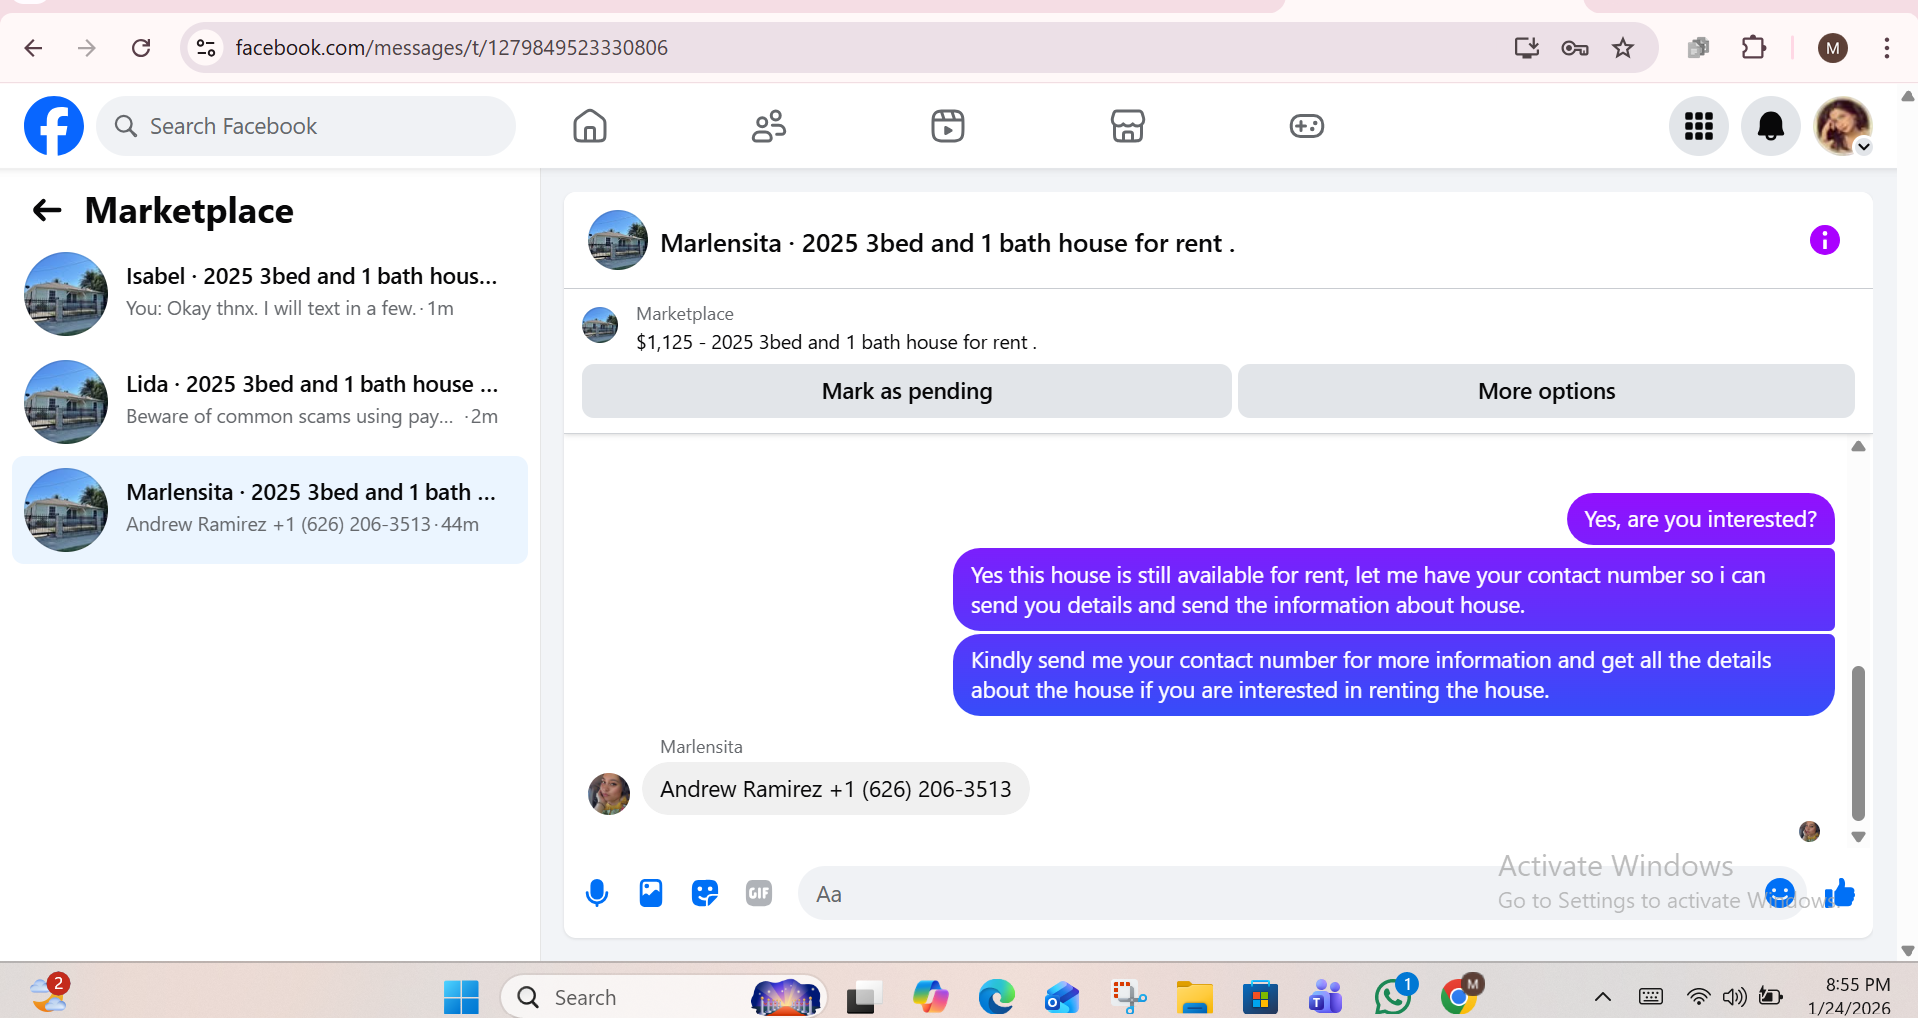Click the chat scroll up arrow

[1858, 447]
